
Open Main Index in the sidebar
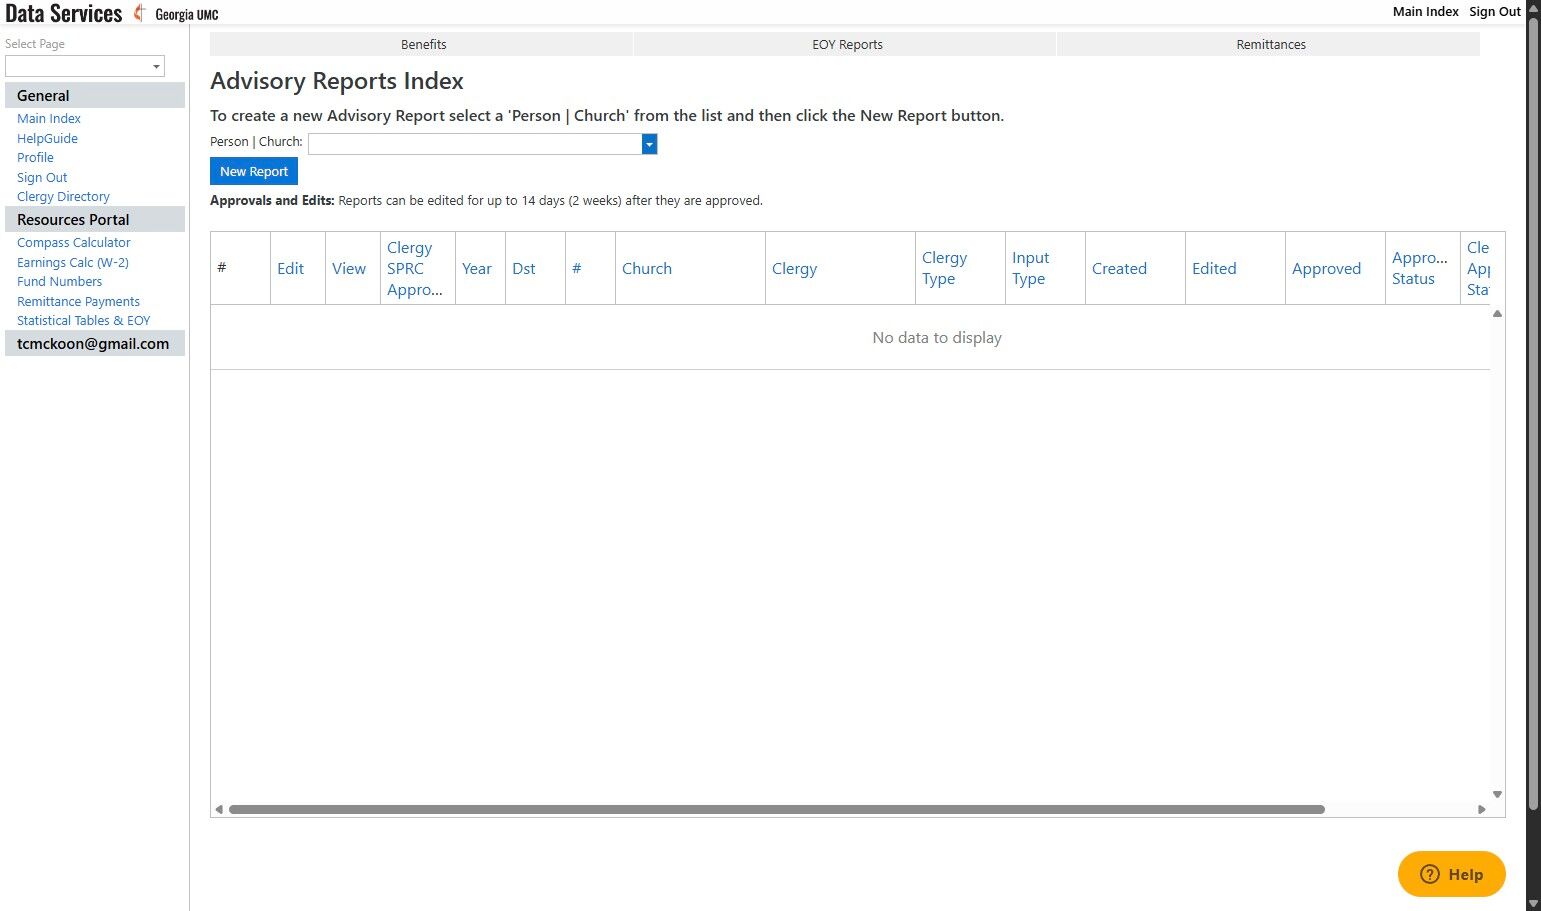(49, 118)
